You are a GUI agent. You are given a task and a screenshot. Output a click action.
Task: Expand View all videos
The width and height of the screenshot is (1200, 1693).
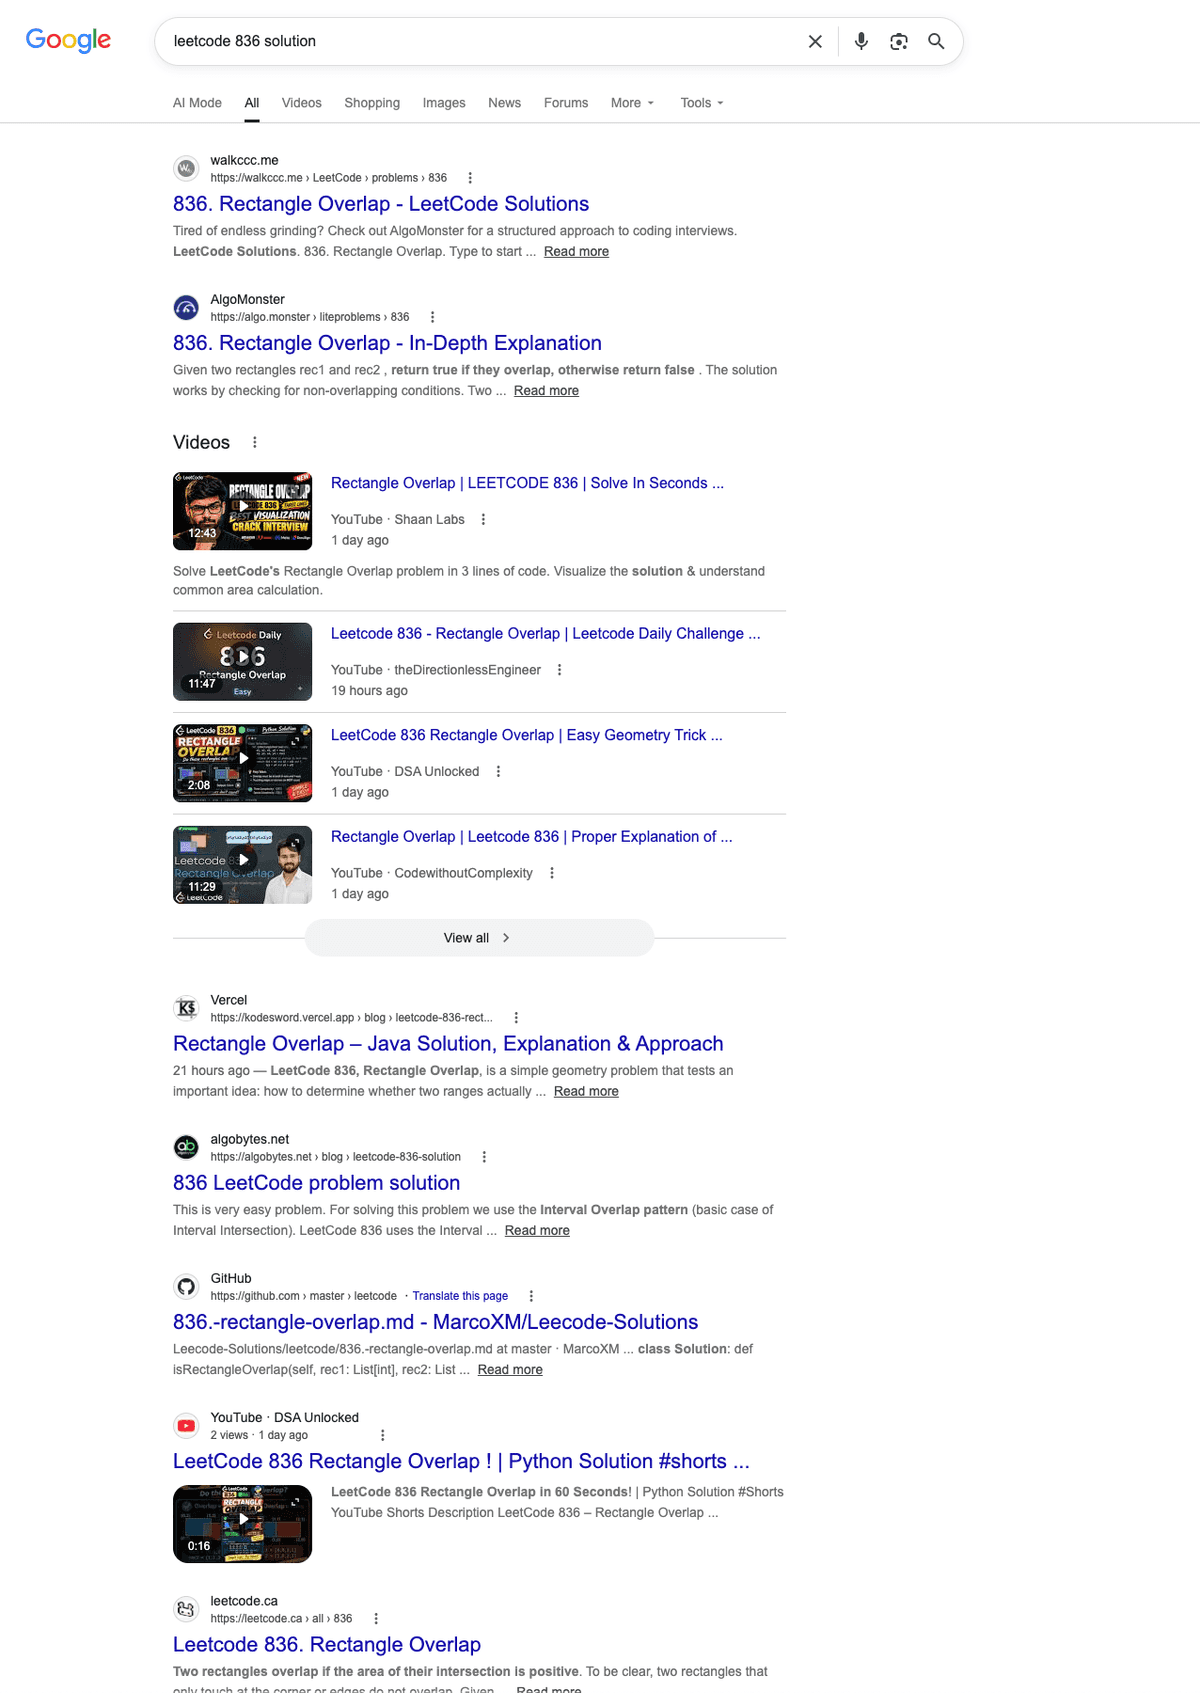[x=479, y=938]
